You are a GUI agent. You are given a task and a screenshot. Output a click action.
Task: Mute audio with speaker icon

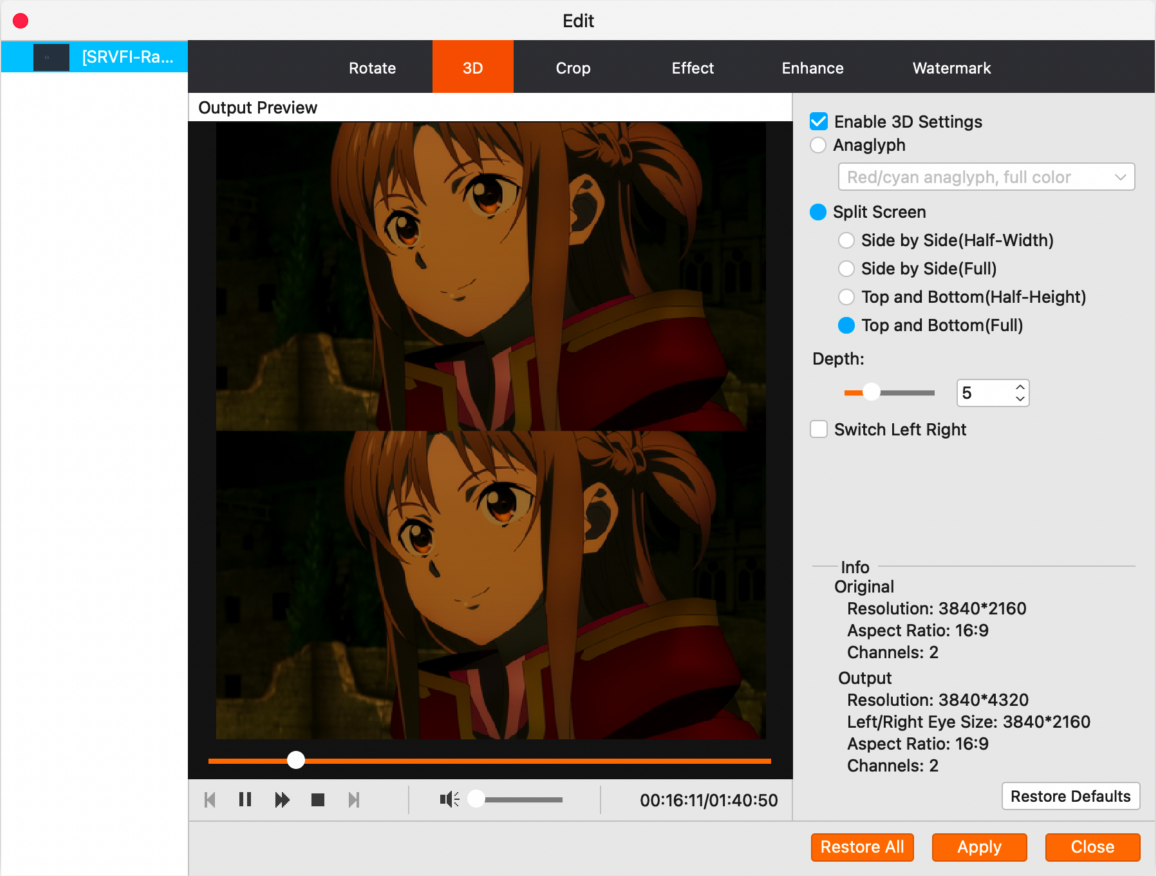coord(449,799)
